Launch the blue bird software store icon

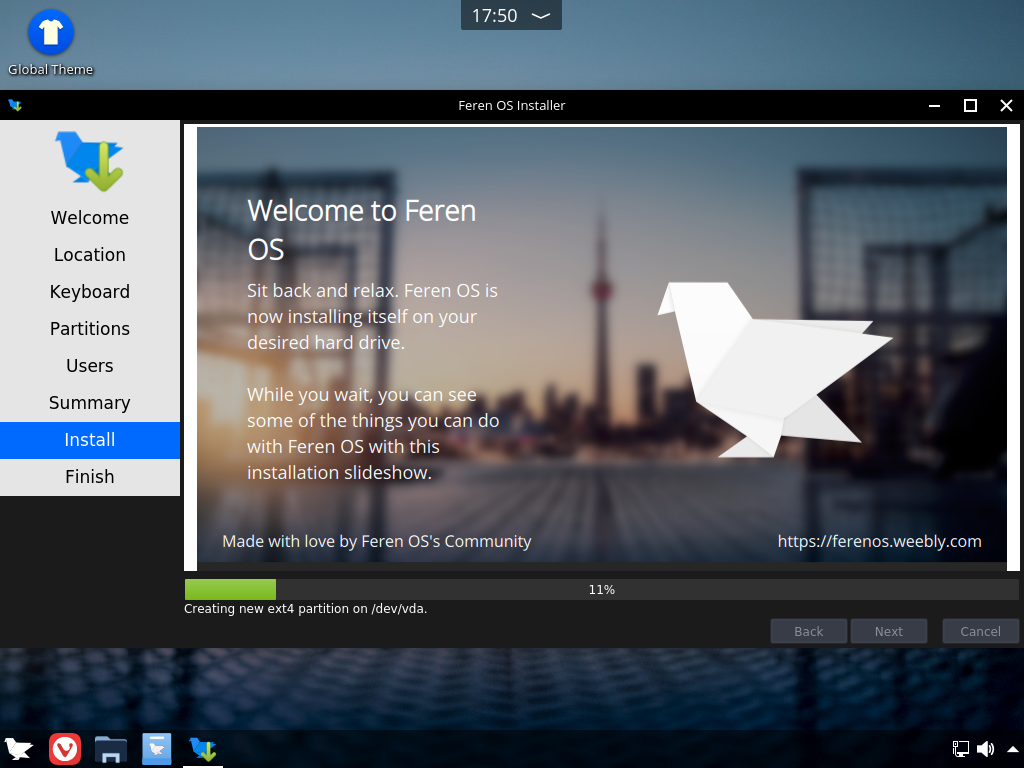156,748
